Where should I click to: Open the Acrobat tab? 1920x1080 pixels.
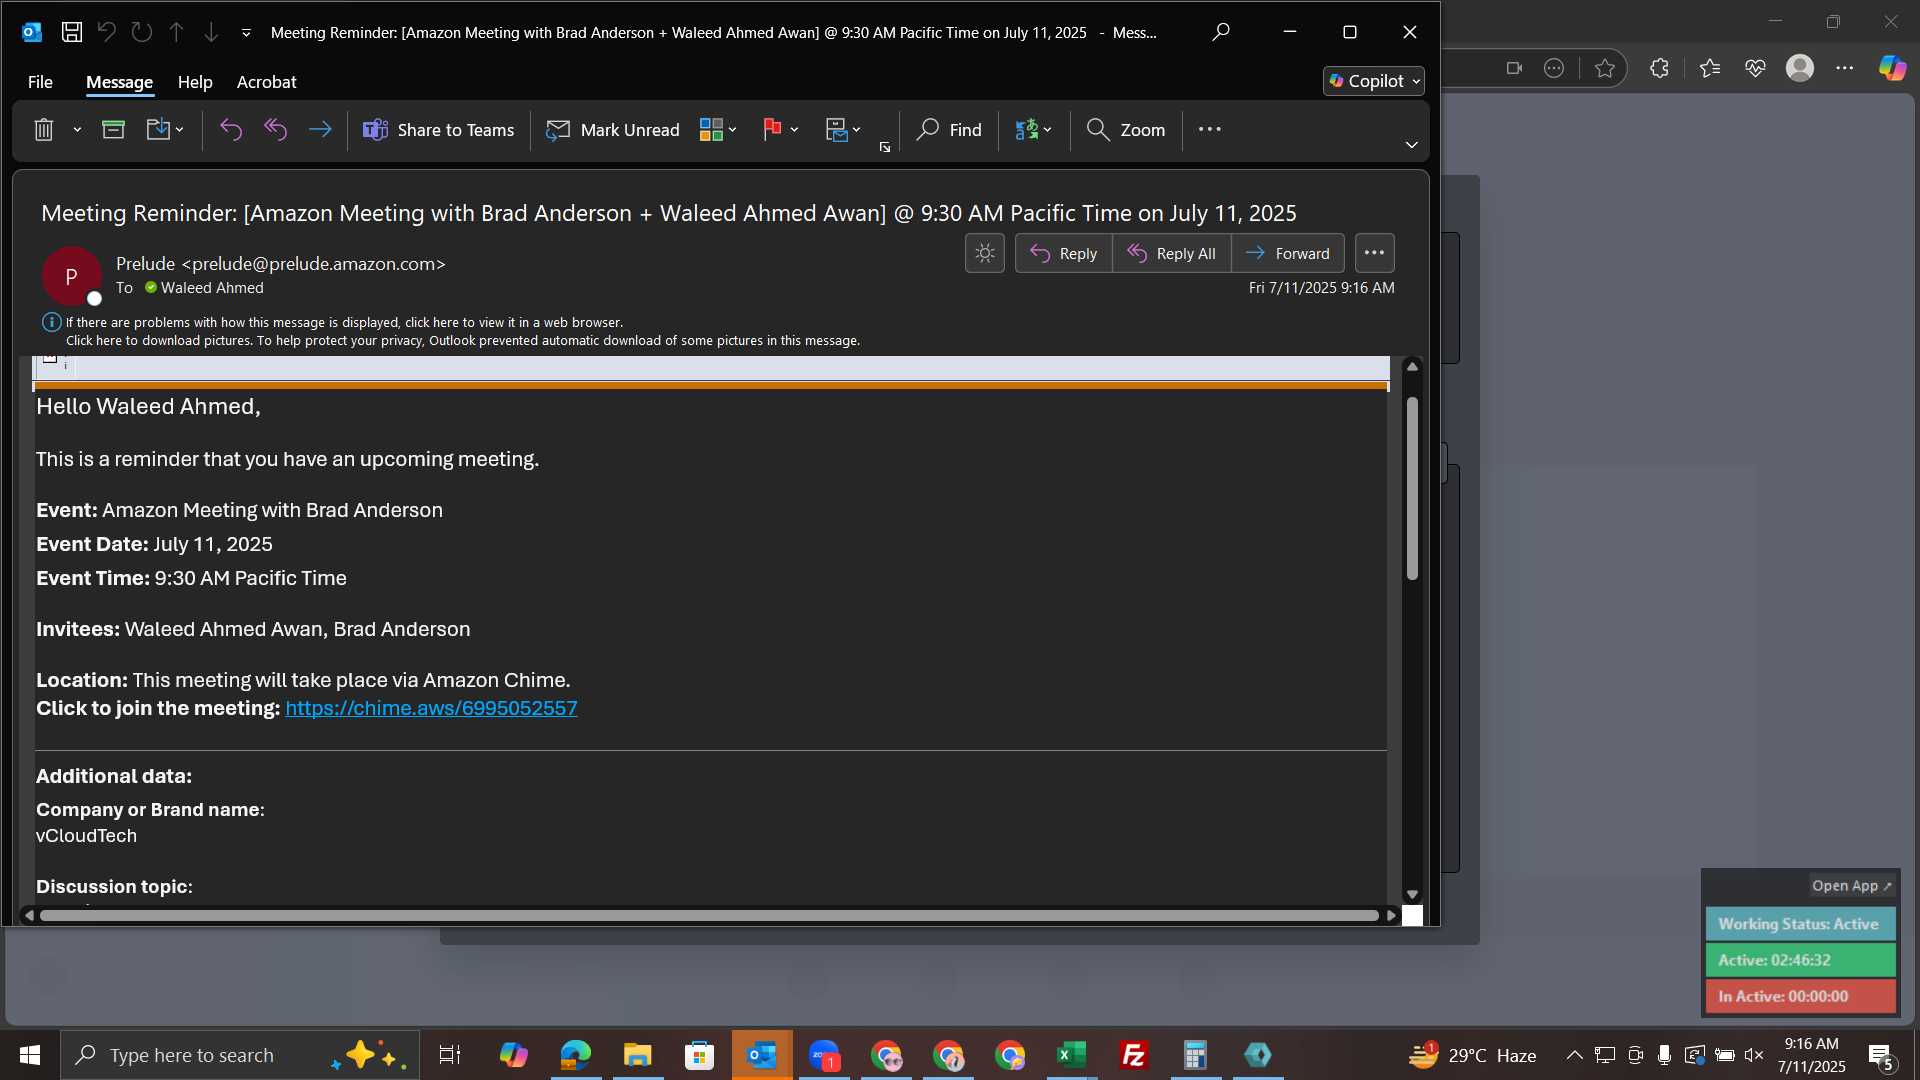click(x=266, y=82)
